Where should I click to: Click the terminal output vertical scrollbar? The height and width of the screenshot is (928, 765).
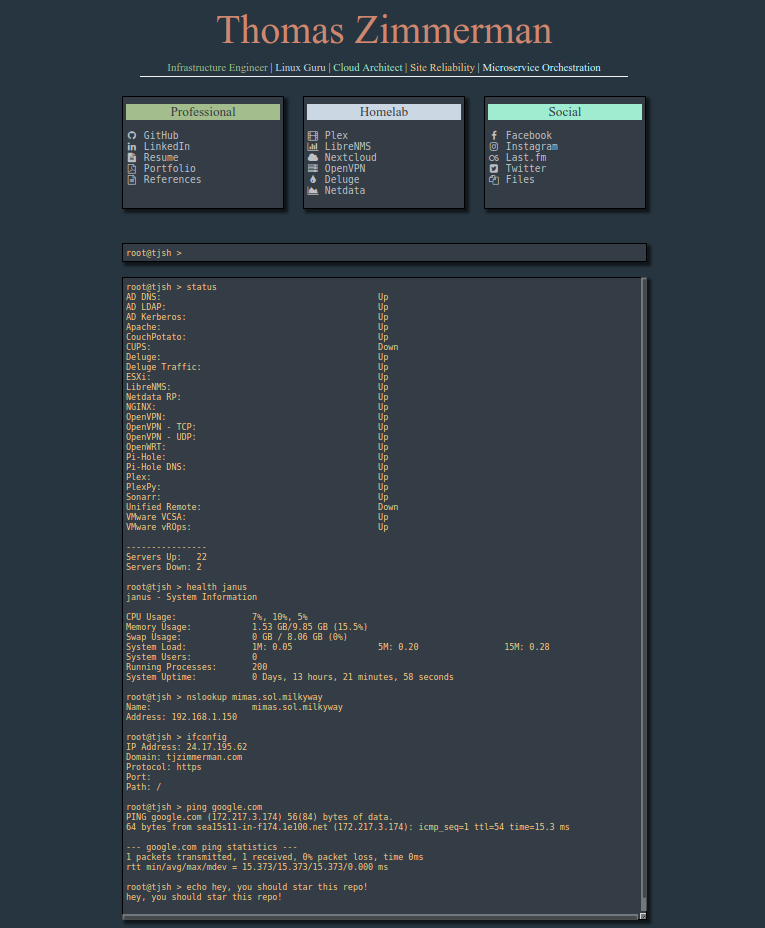coord(644,595)
